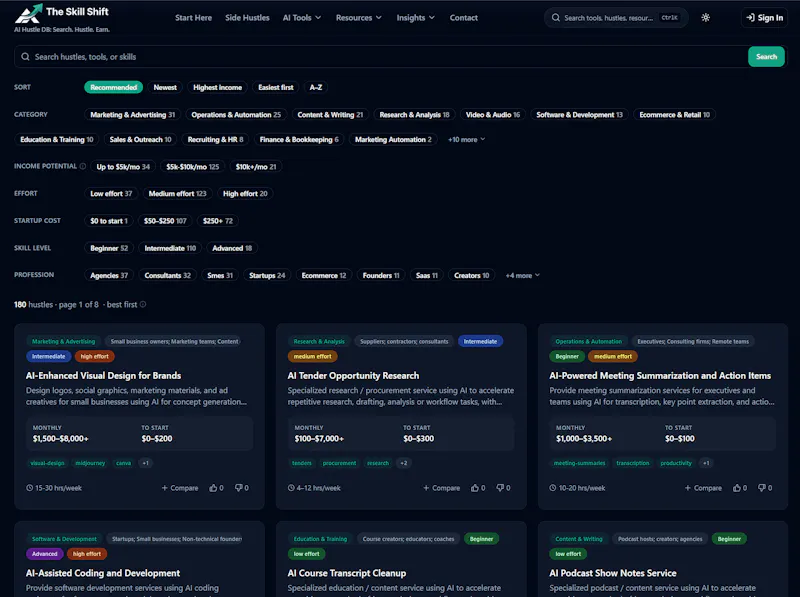Select Operations & Automation category filter
This screenshot has height=597, width=800.
tap(236, 115)
